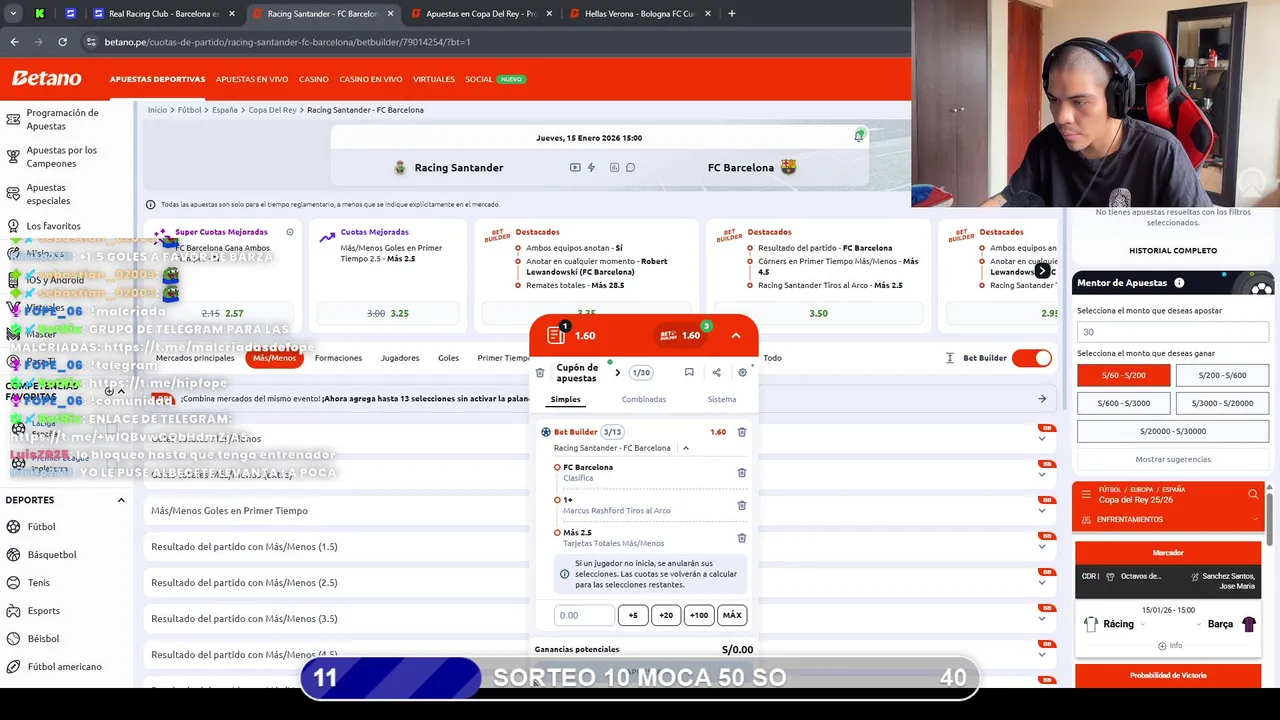The image size is (1280, 720).
Task: Select the S/3000 - S/20000 winnings range
Action: point(1222,403)
